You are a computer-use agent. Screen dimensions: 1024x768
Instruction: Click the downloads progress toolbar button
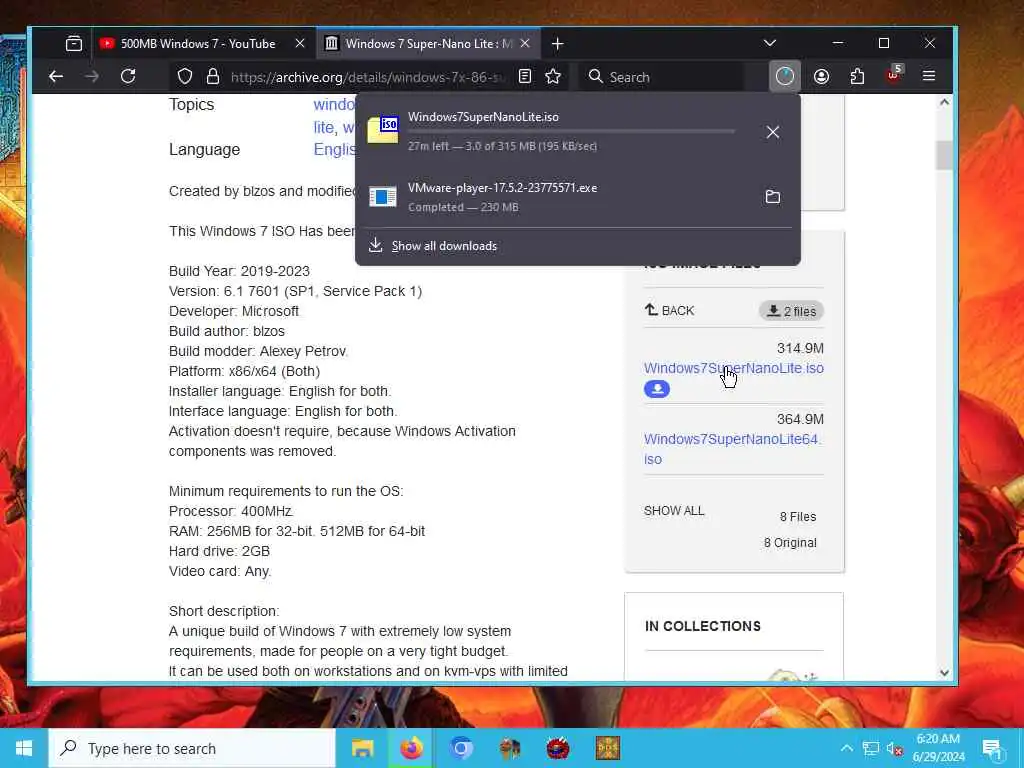tap(784, 76)
